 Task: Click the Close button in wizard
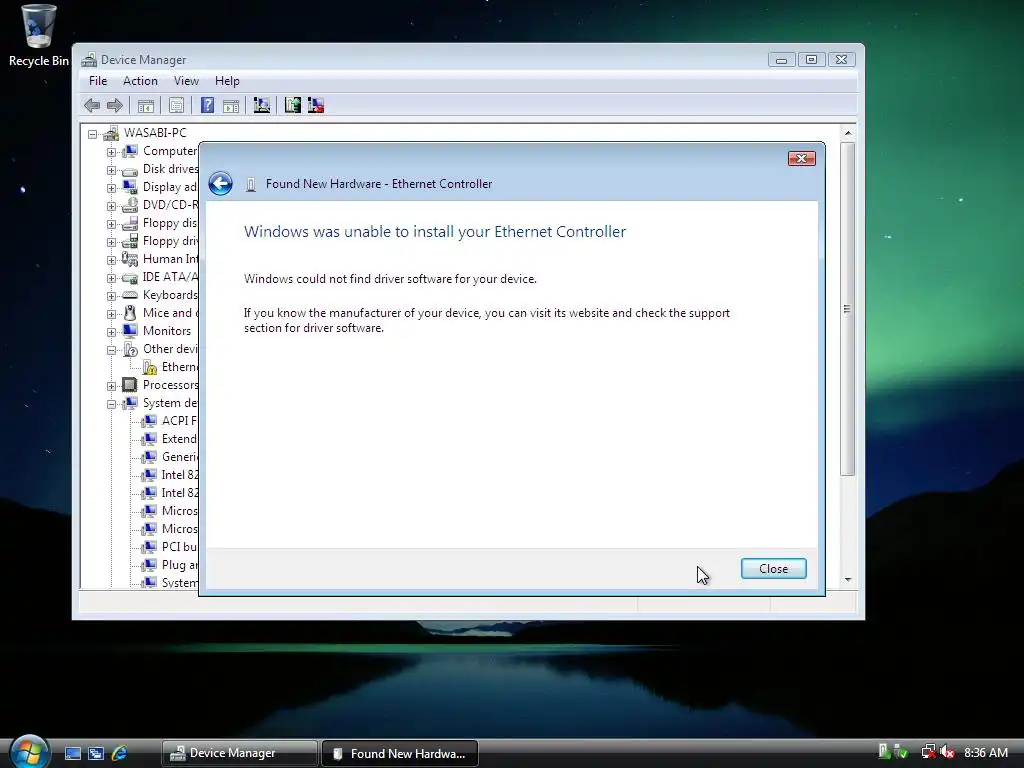tap(773, 569)
